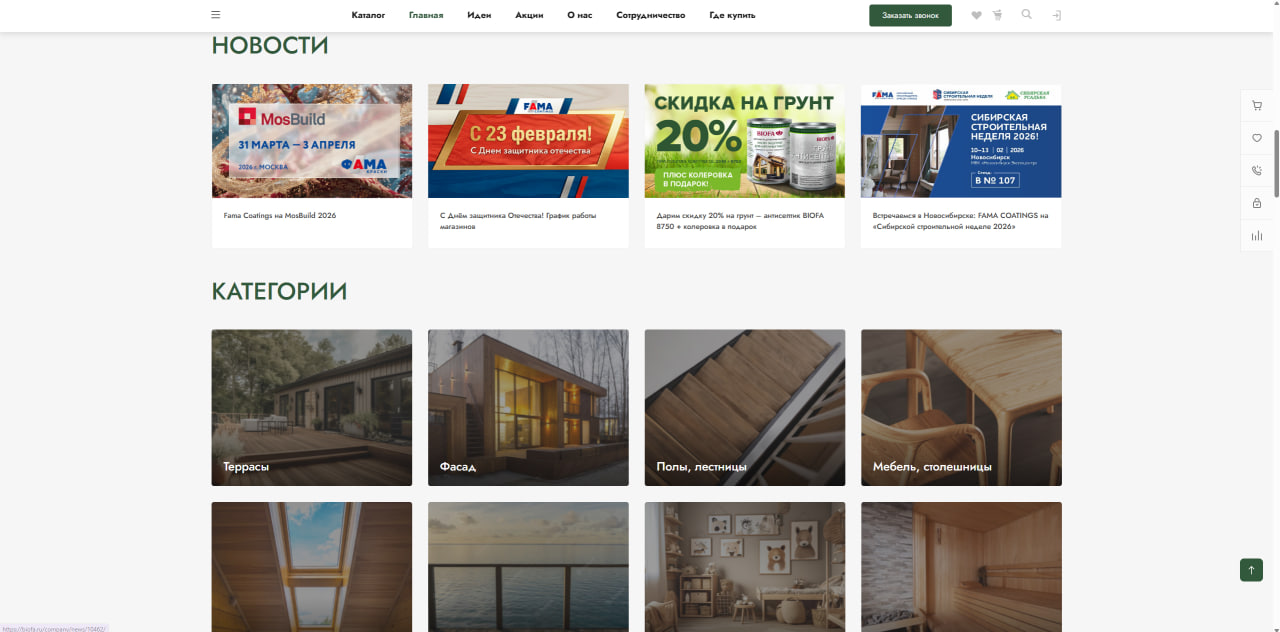Open the Где купить menu item
Screen dimensions: 1280x632
coord(732,15)
